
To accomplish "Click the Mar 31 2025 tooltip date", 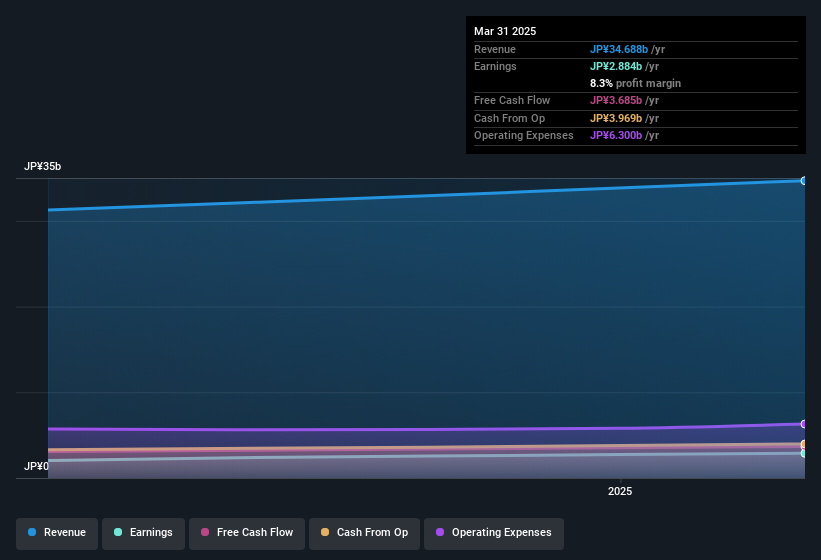I will [x=505, y=31].
